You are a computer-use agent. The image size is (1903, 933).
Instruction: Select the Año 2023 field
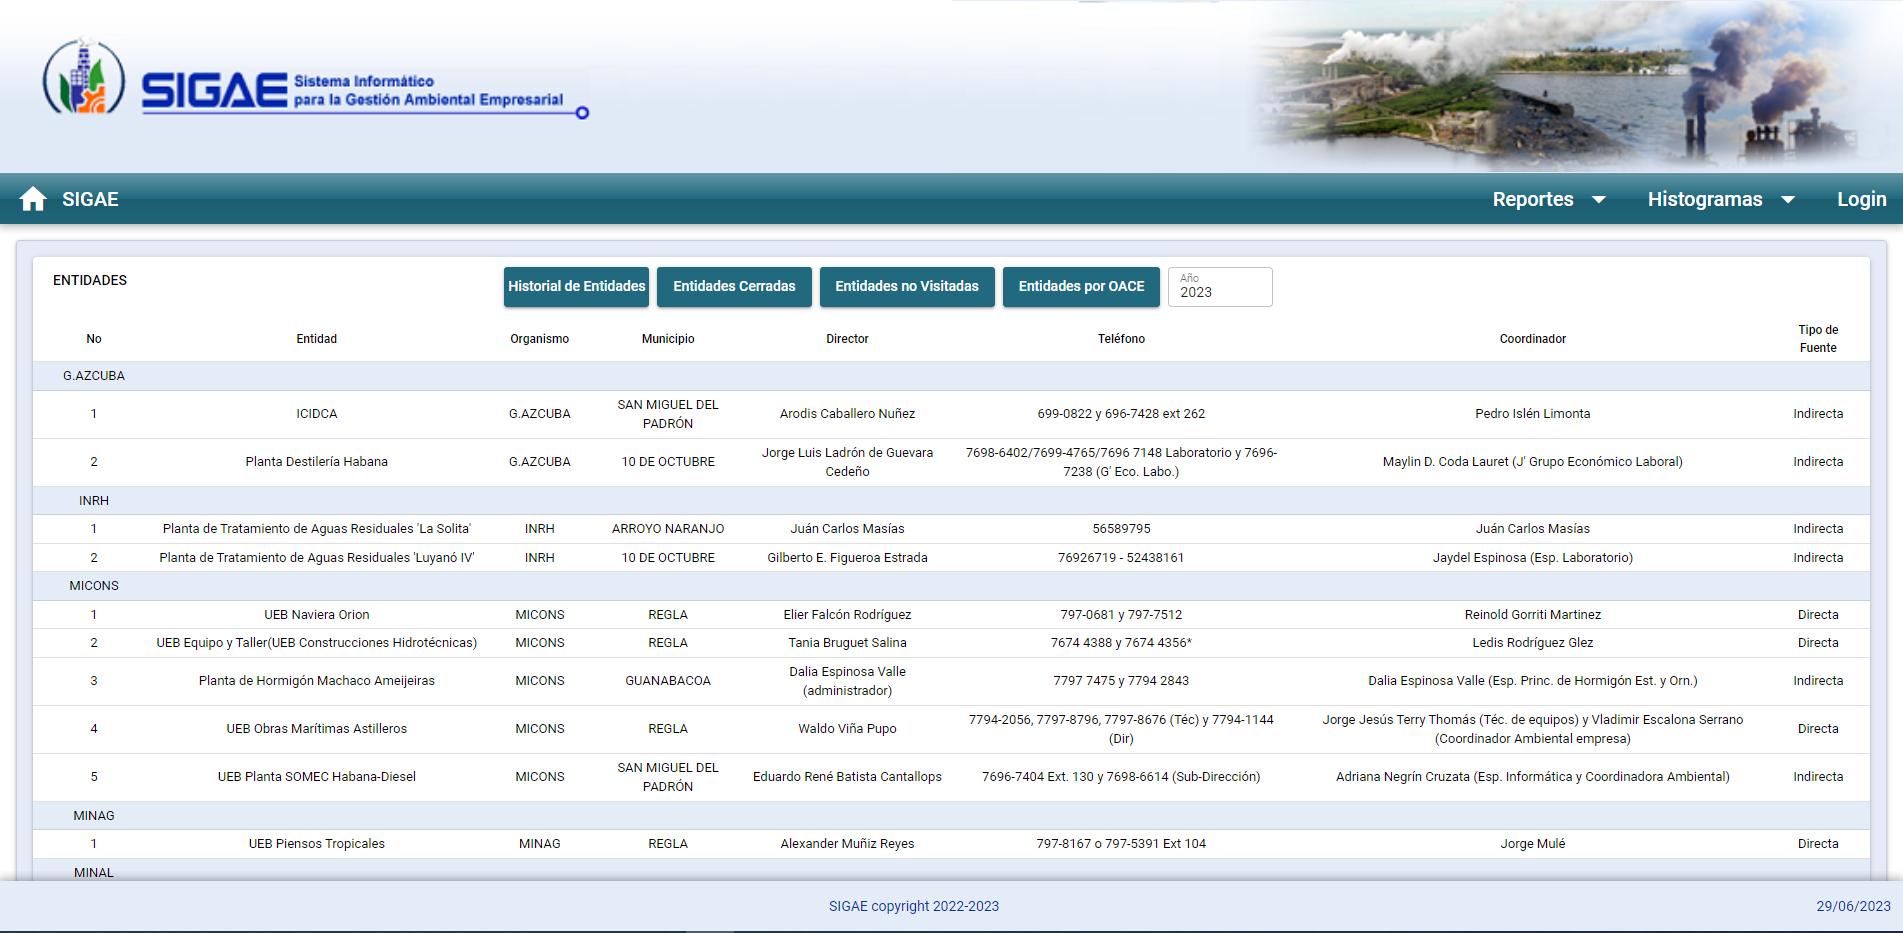[x=1220, y=287]
